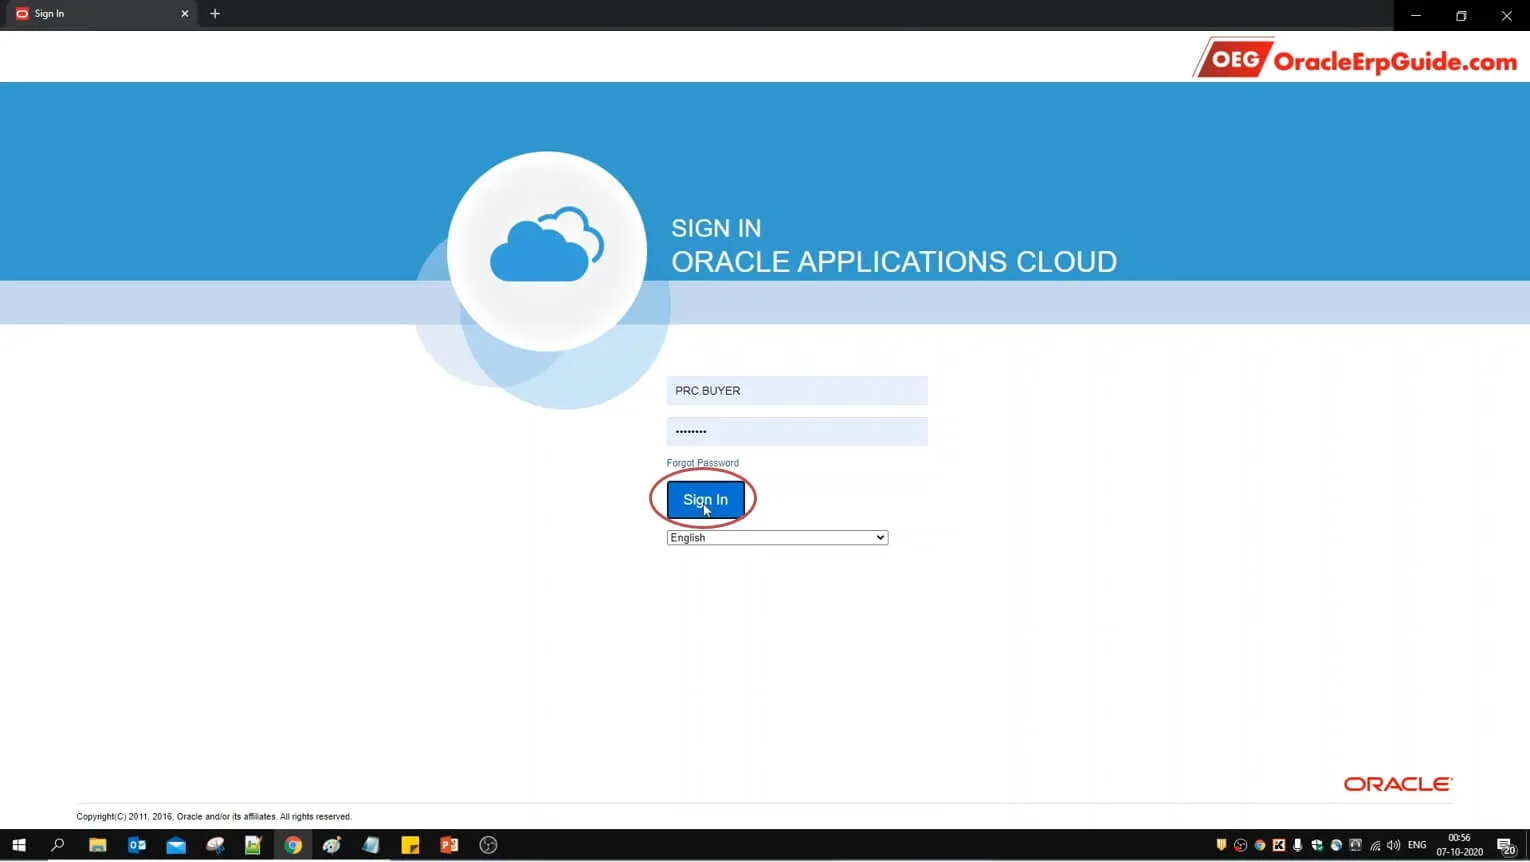Open the Forgot Password link
The image size is (1530, 862).
(x=702, y=463)
